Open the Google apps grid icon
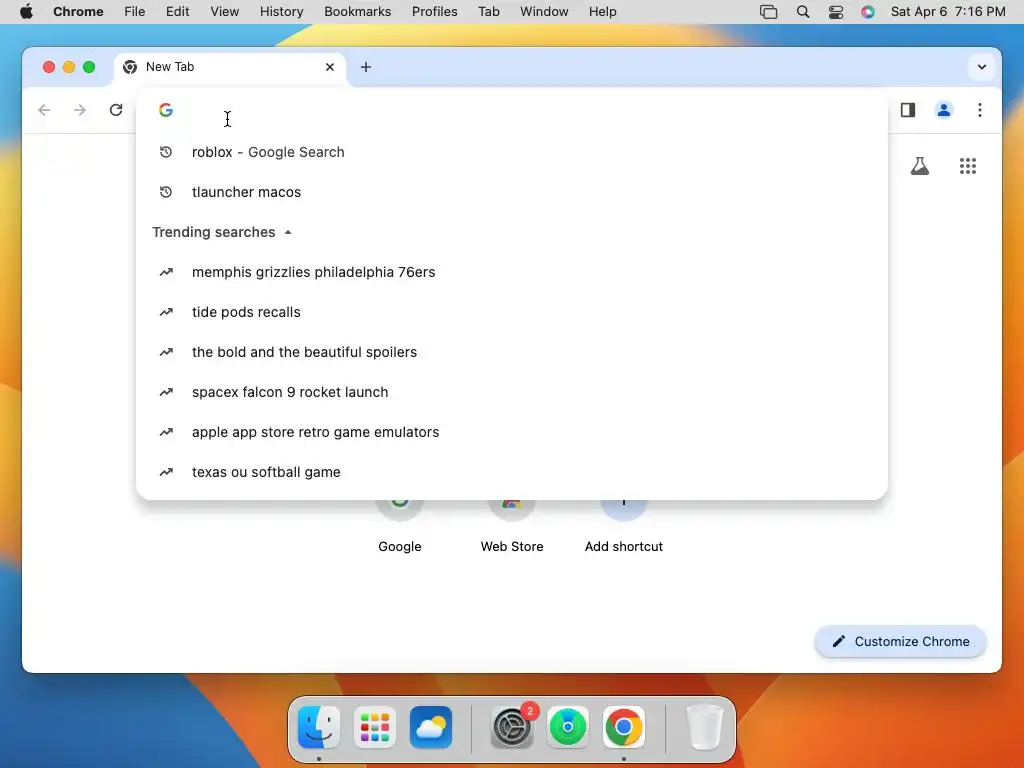The height and width of the screenshot is (768, 1024). [x=968, y=166]
